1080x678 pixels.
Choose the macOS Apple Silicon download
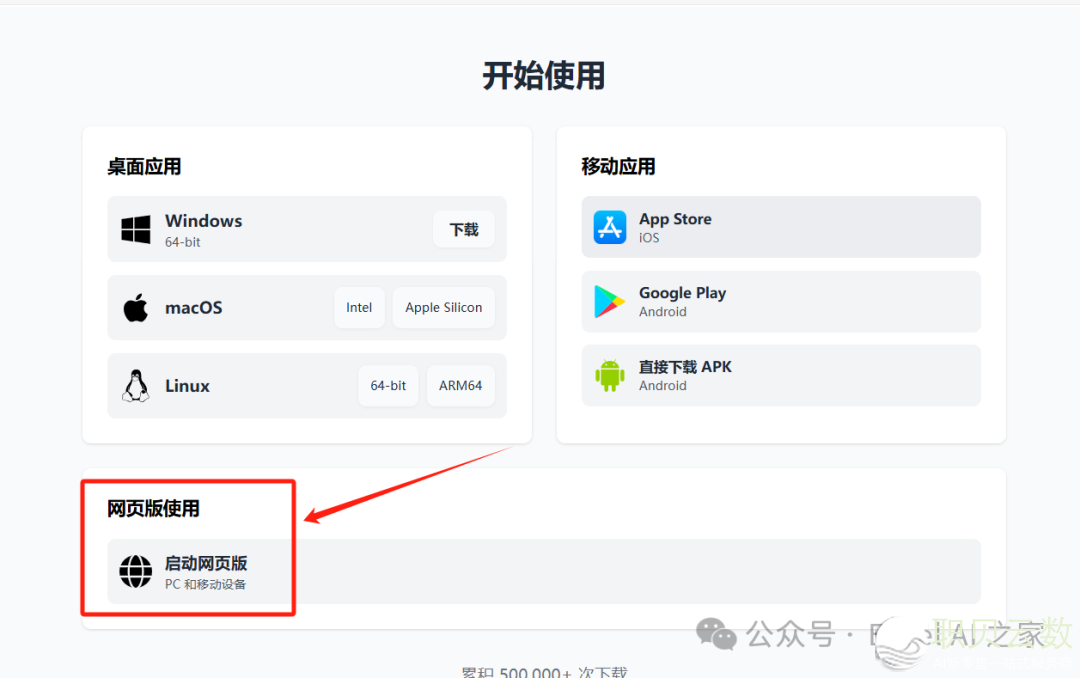point(444,307)
